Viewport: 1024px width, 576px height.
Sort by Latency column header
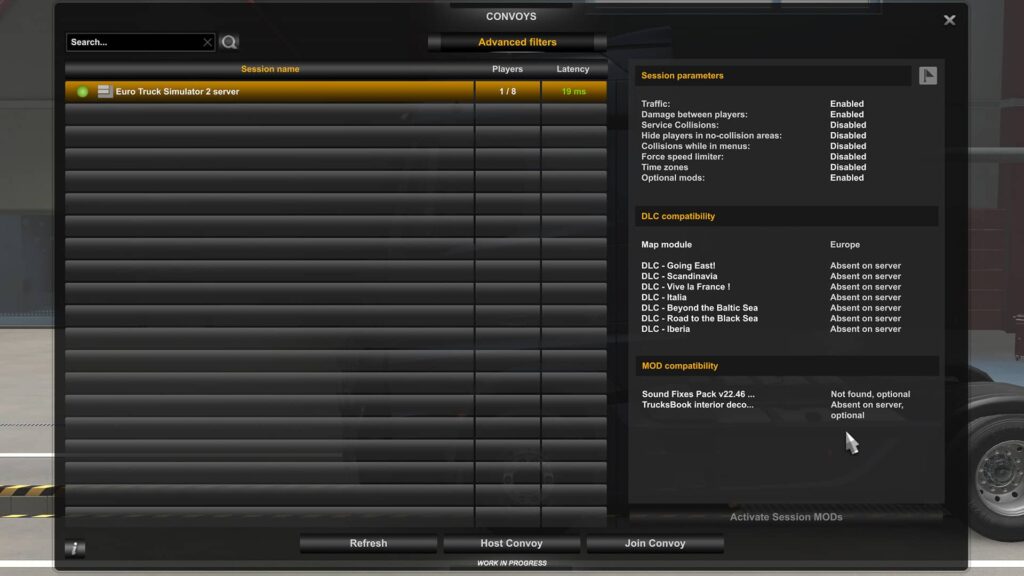click(x=573, y=69)
